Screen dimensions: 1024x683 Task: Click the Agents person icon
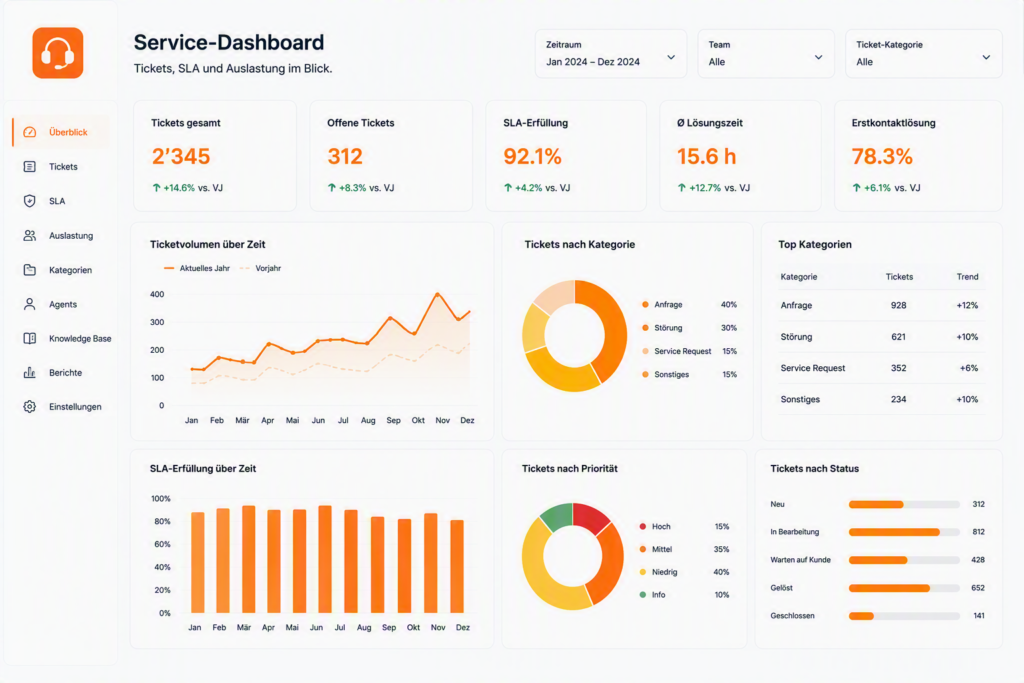29,304
